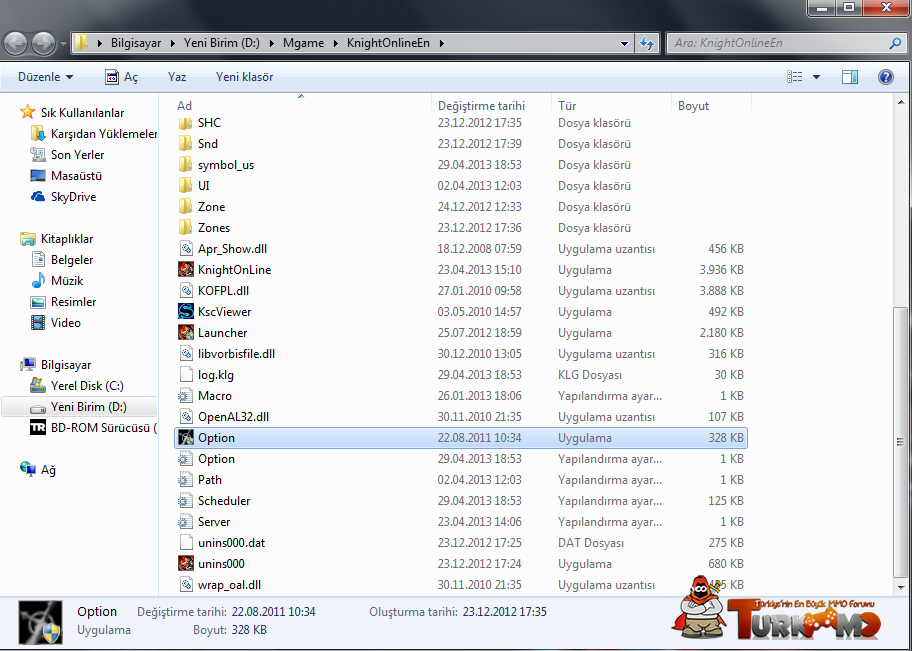Image resolution: width=912 pixels, height=651 pixels.
Task: Open Son Yerler in the sidebar
Action: (x=67, y=155)
